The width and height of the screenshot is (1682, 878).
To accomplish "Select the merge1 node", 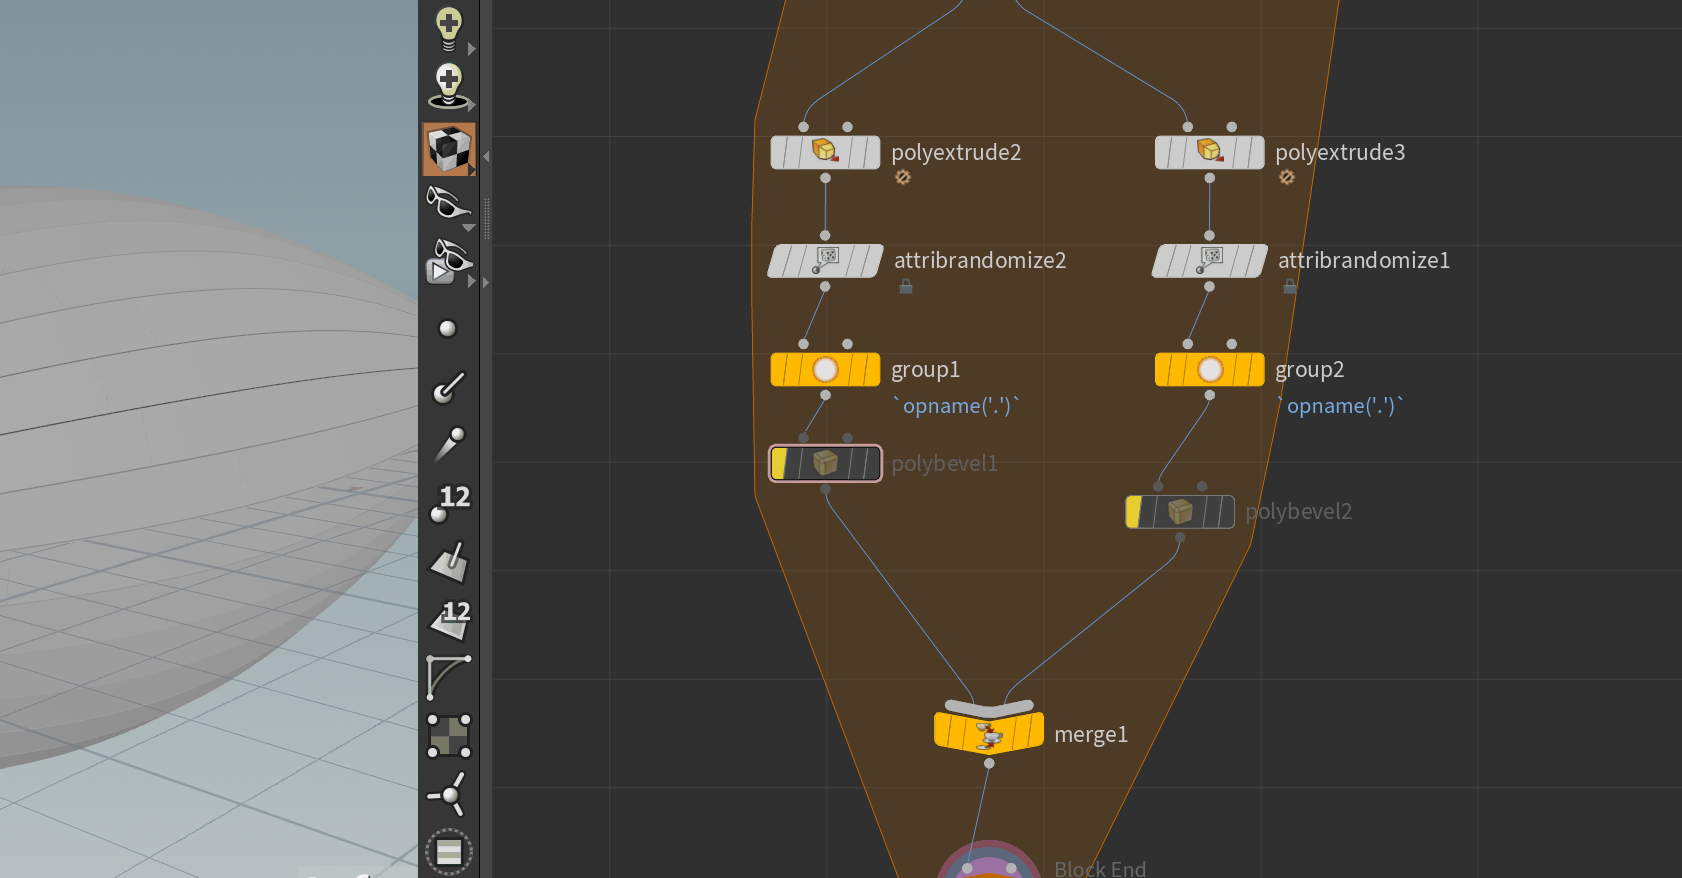I will (x=989, y=731).
